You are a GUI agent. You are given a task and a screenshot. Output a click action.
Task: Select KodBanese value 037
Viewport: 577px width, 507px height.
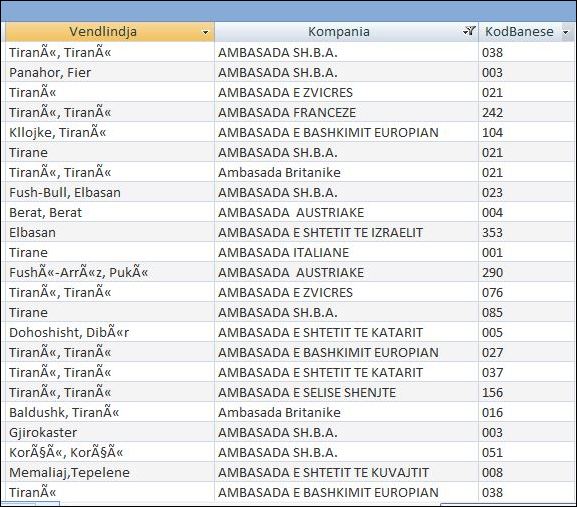525,372
